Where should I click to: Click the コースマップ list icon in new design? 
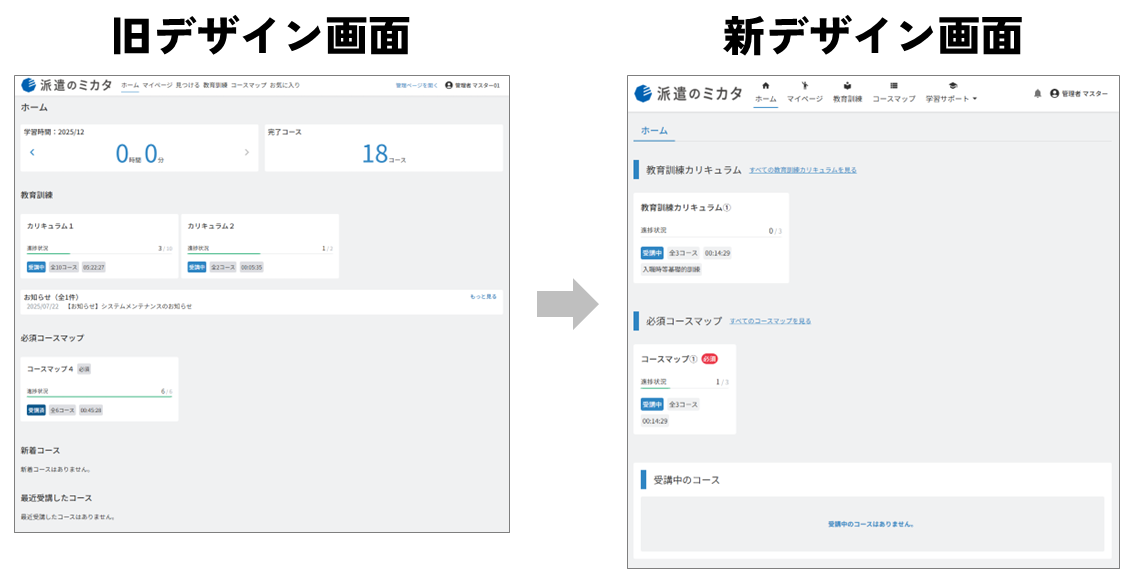click(893, 85)
